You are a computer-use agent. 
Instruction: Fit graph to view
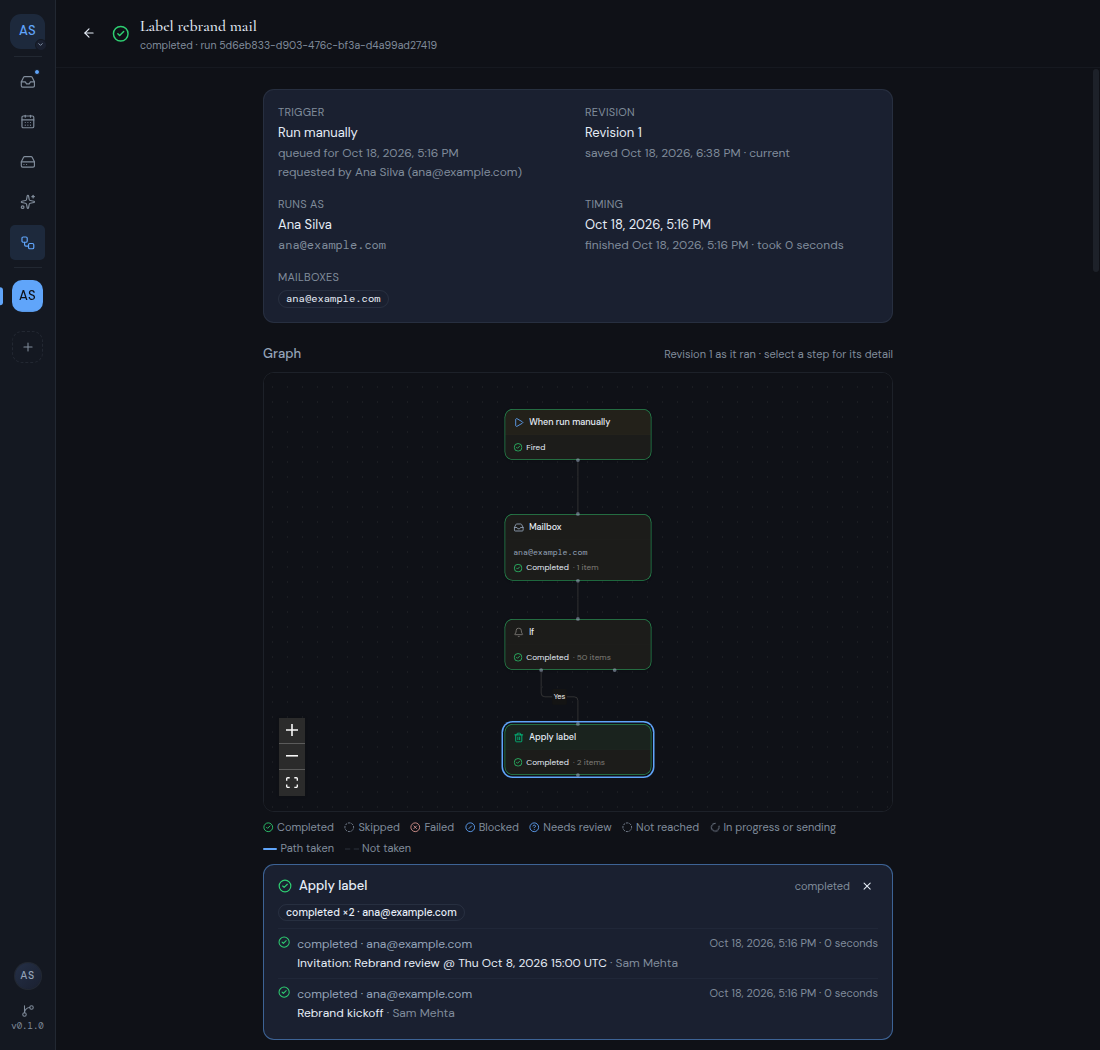pos(292,783)
